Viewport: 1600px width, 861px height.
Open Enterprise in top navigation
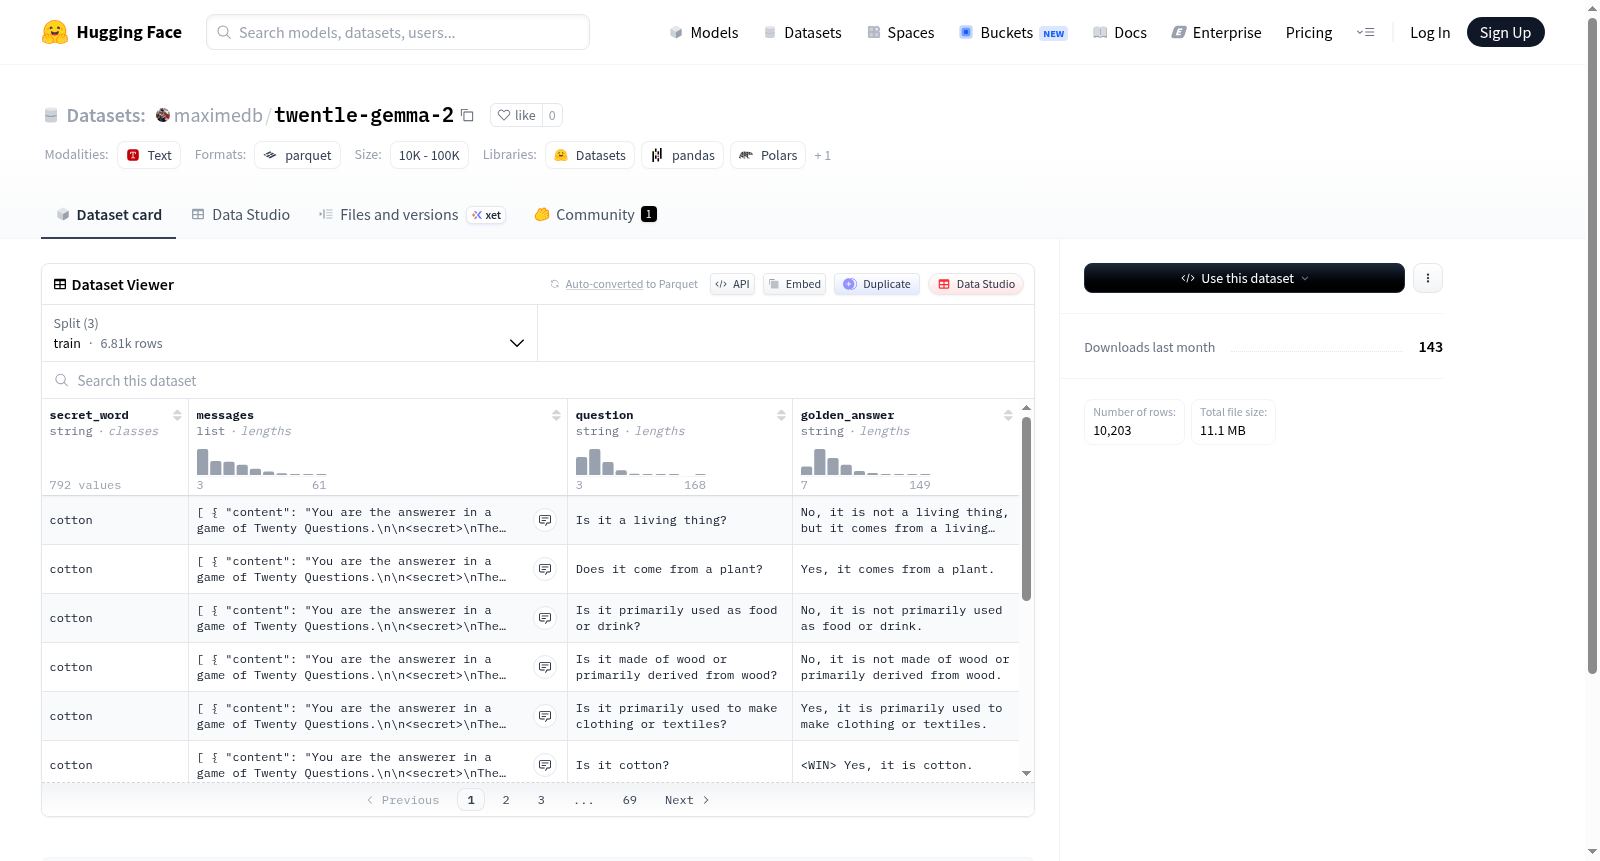point(1216,32)
